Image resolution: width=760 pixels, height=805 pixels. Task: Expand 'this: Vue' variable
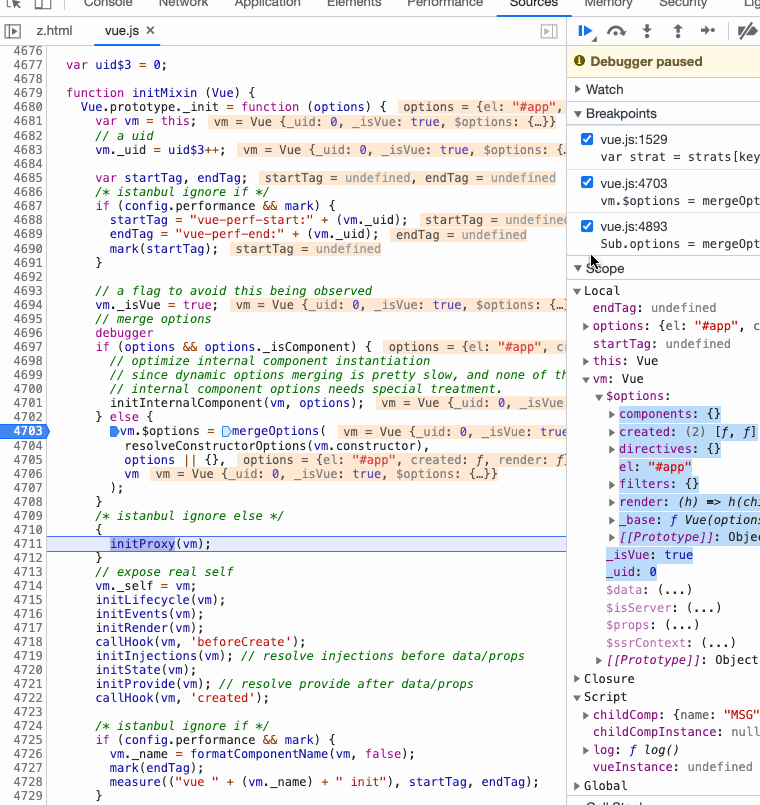pos(586,361)
